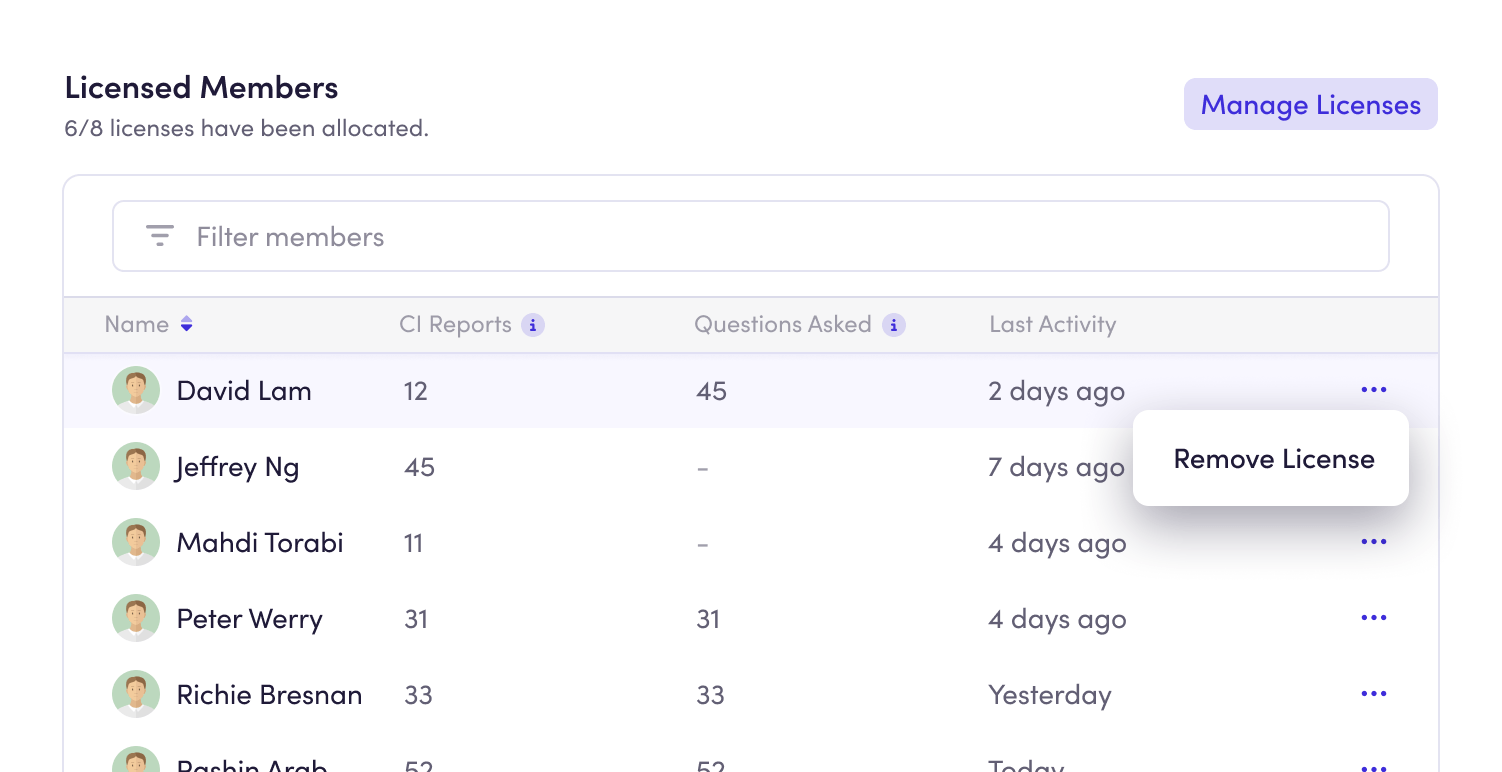This screenshot has width=1502, height=772.
Task: Expand the three-dot menu for Peter Werry
Action: point(1374,618)
